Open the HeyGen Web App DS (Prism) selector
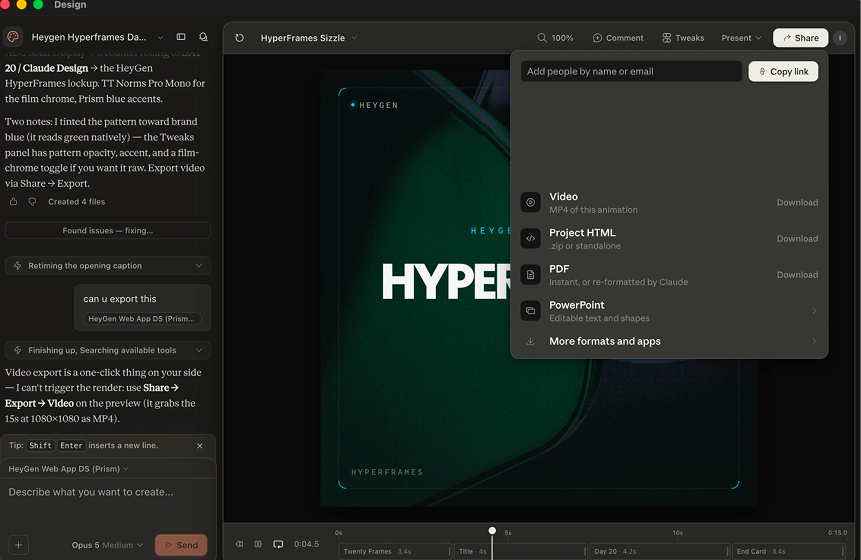 (68, 469)
